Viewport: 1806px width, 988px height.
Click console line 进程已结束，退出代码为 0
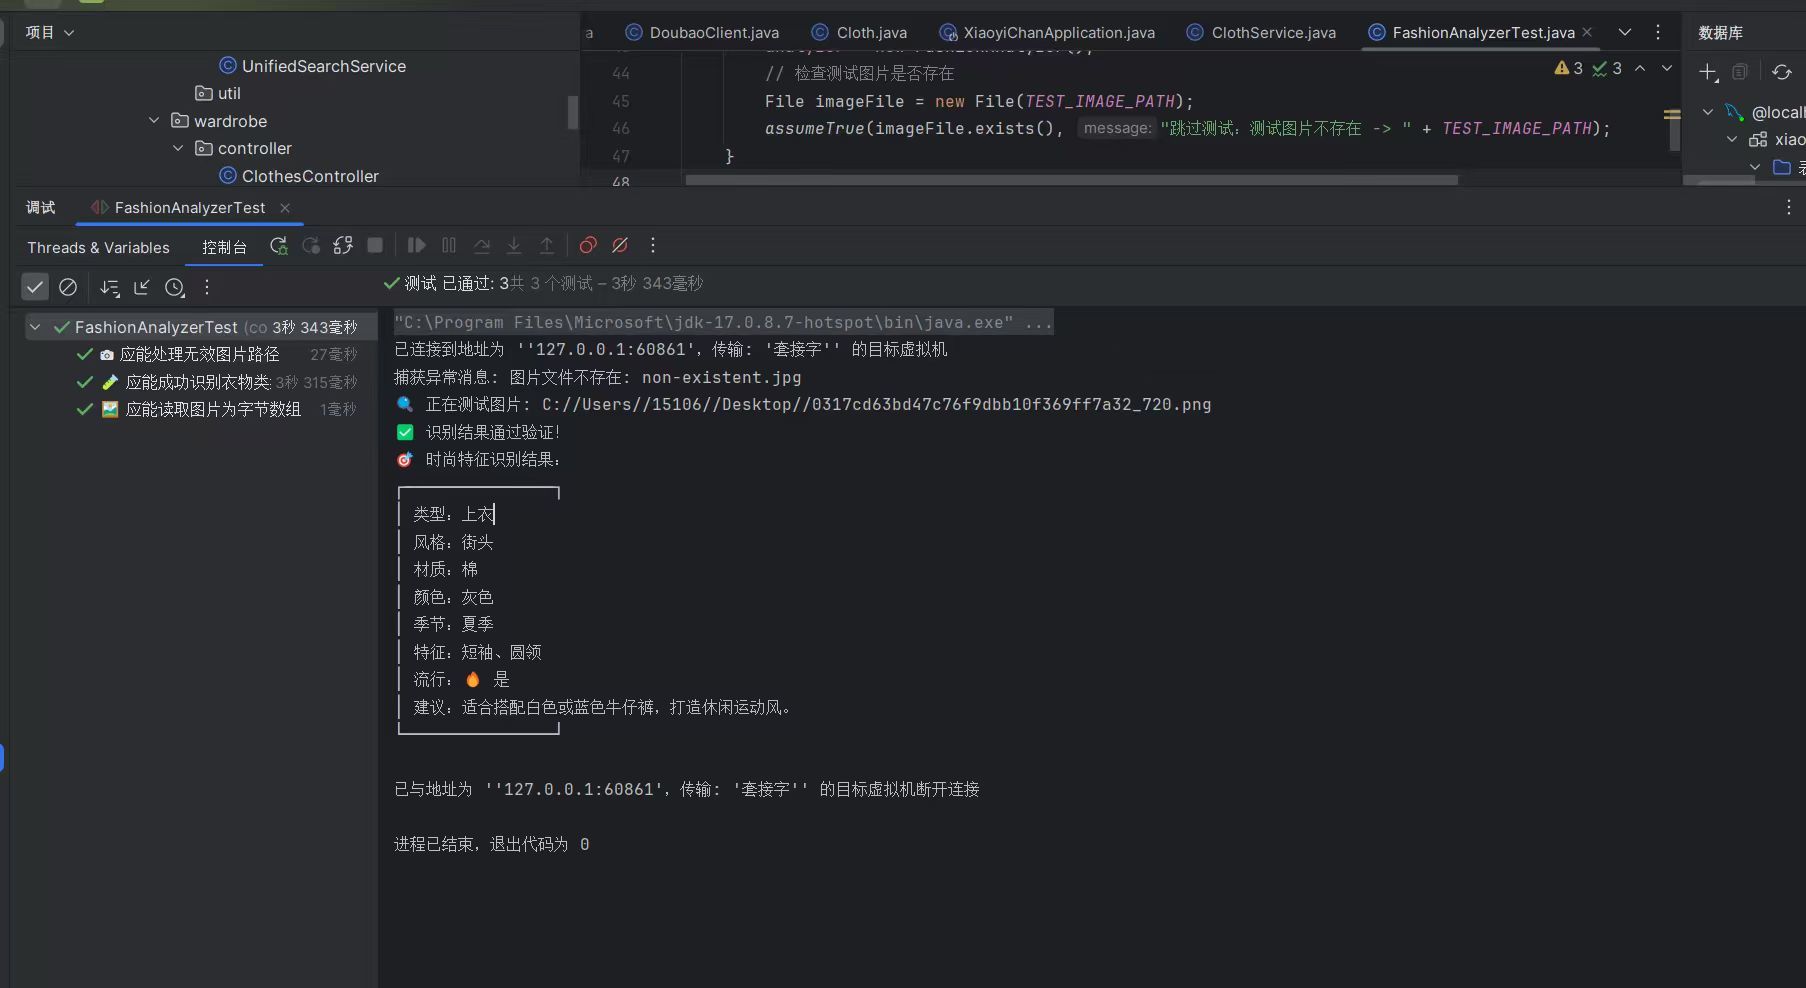tap(492, 844)
